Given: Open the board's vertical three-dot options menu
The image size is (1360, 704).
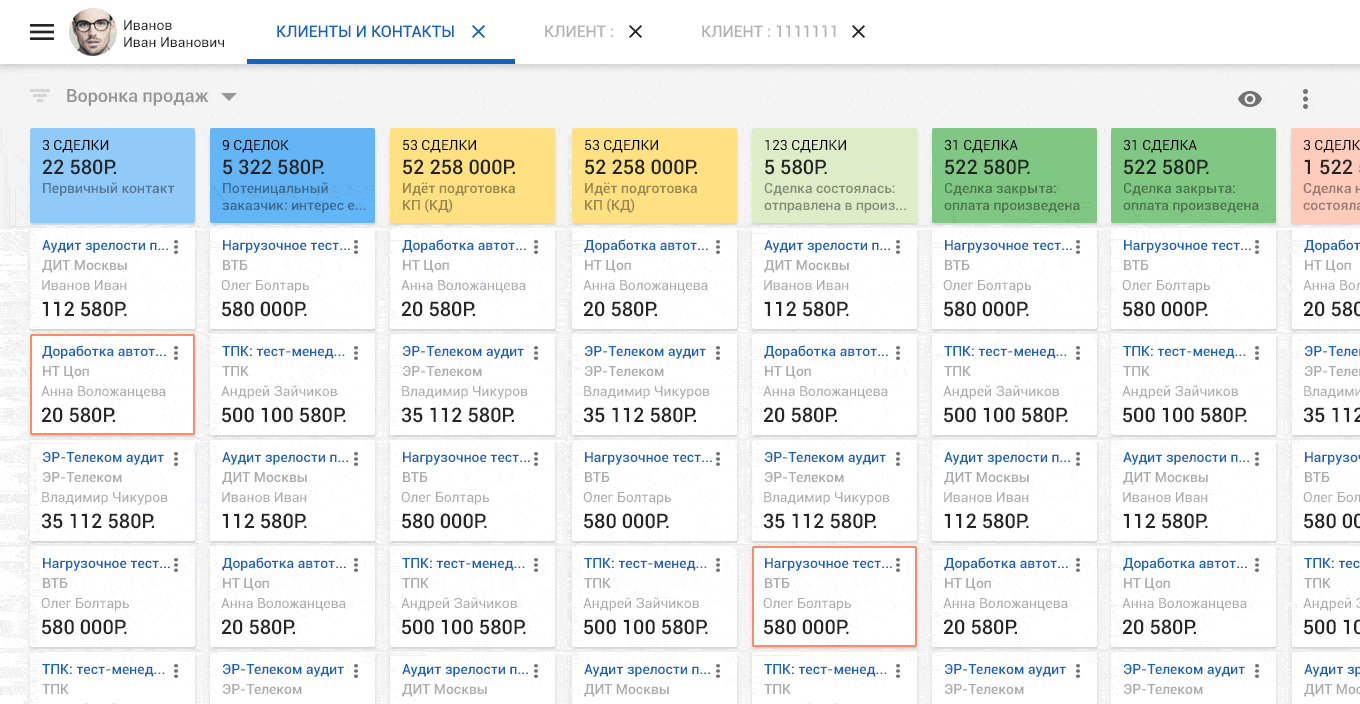Looking at the screenshot, I should [x=1305, y=99].
